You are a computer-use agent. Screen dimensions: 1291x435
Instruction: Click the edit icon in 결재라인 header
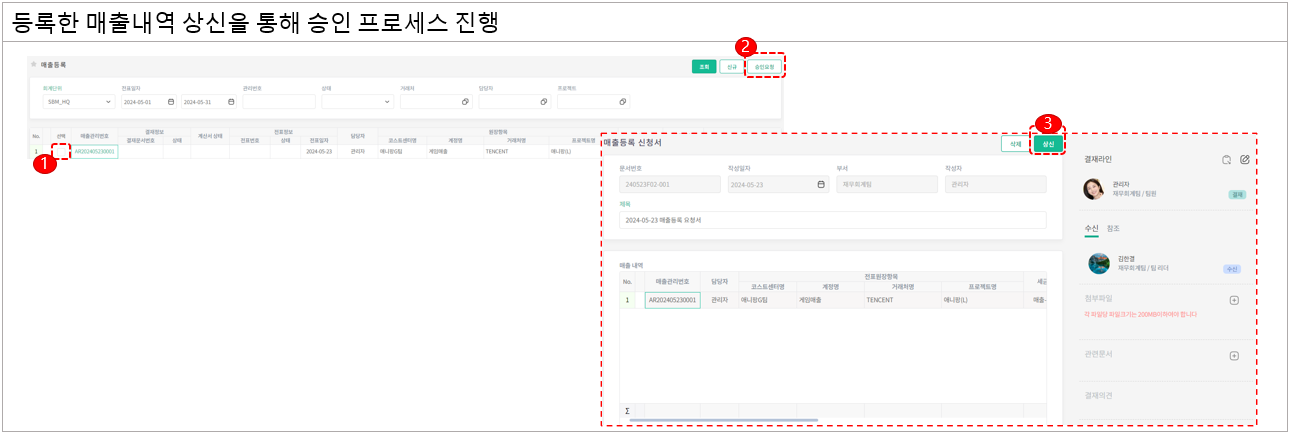click(x=1244, y=159)
